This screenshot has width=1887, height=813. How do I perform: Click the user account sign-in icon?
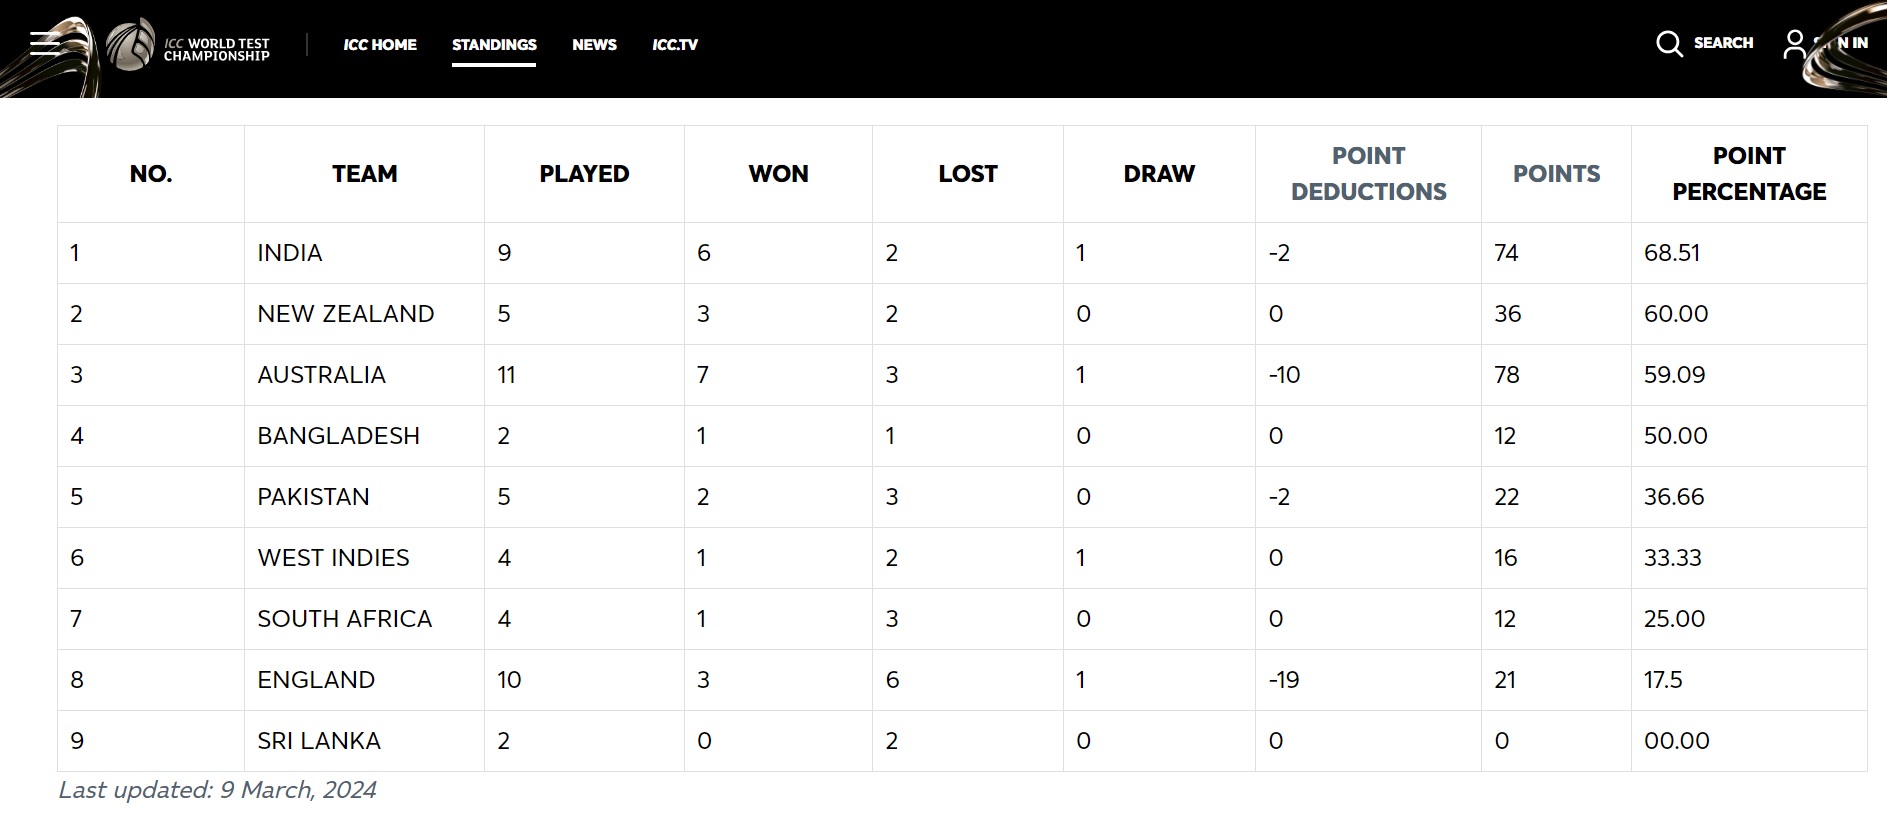tap(1795, 44)
